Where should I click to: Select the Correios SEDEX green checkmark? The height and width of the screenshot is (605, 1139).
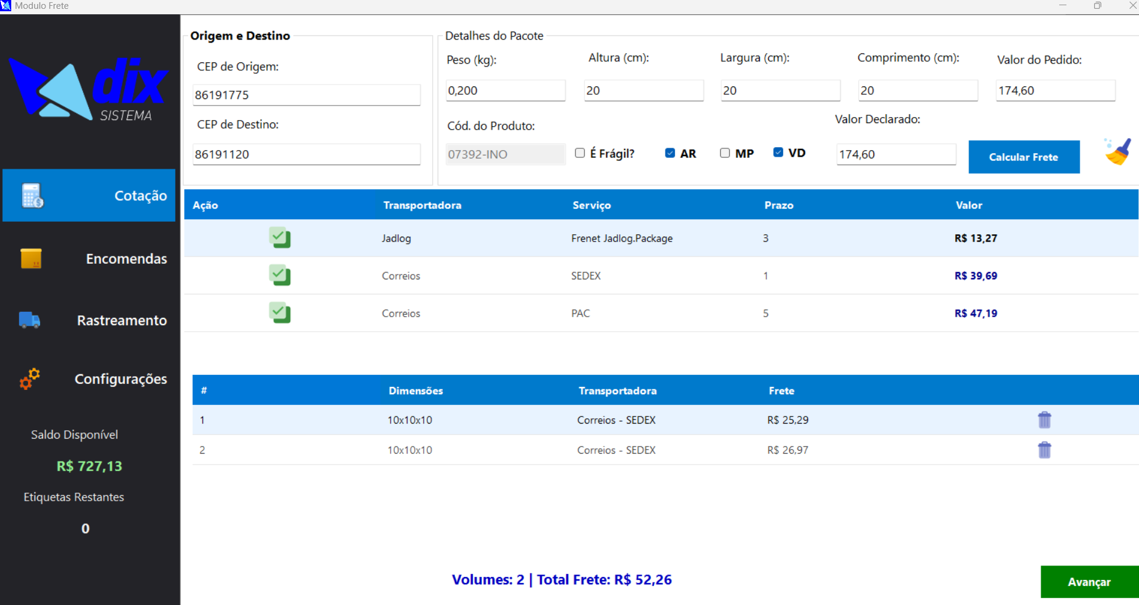[x=280, y=275]
